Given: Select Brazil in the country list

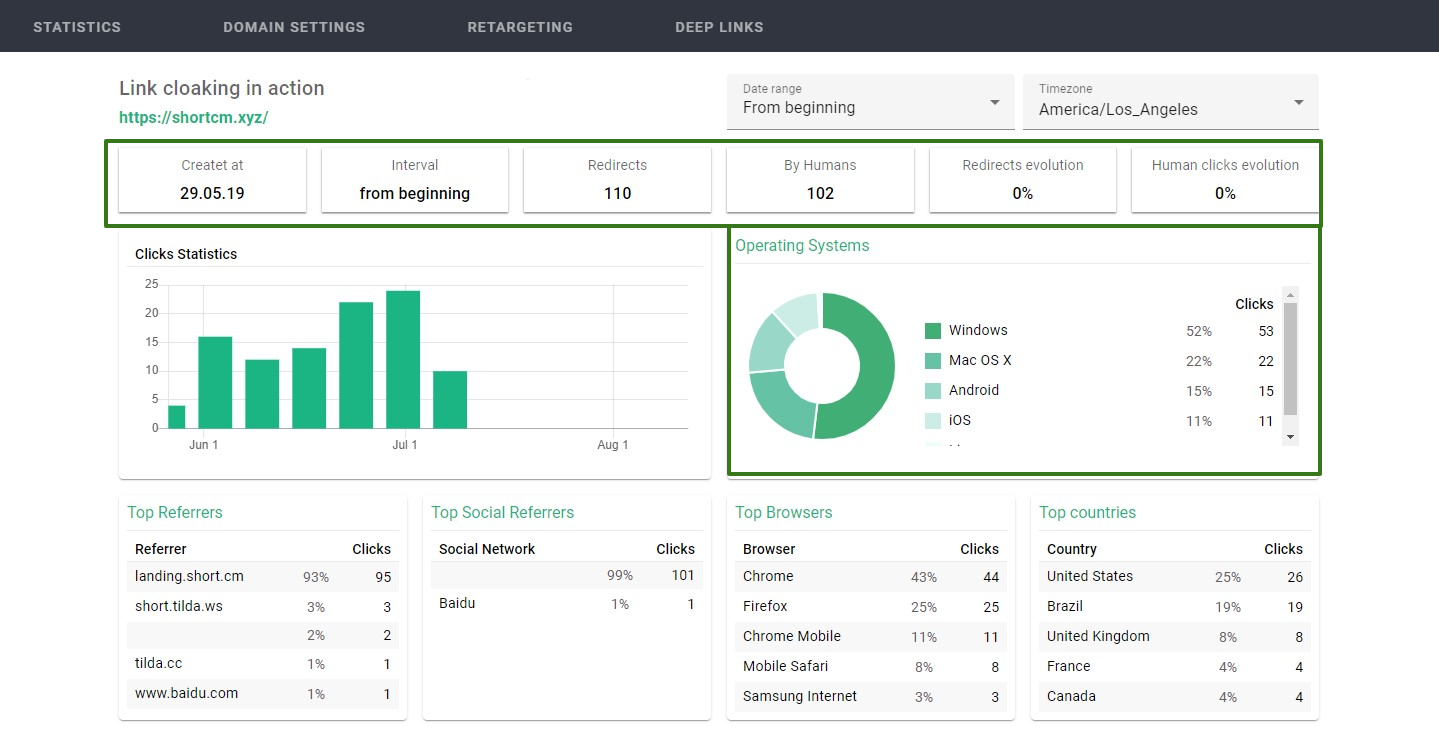Looking at the screenshot, I should pyautogui.click(x=1175, y=607).
